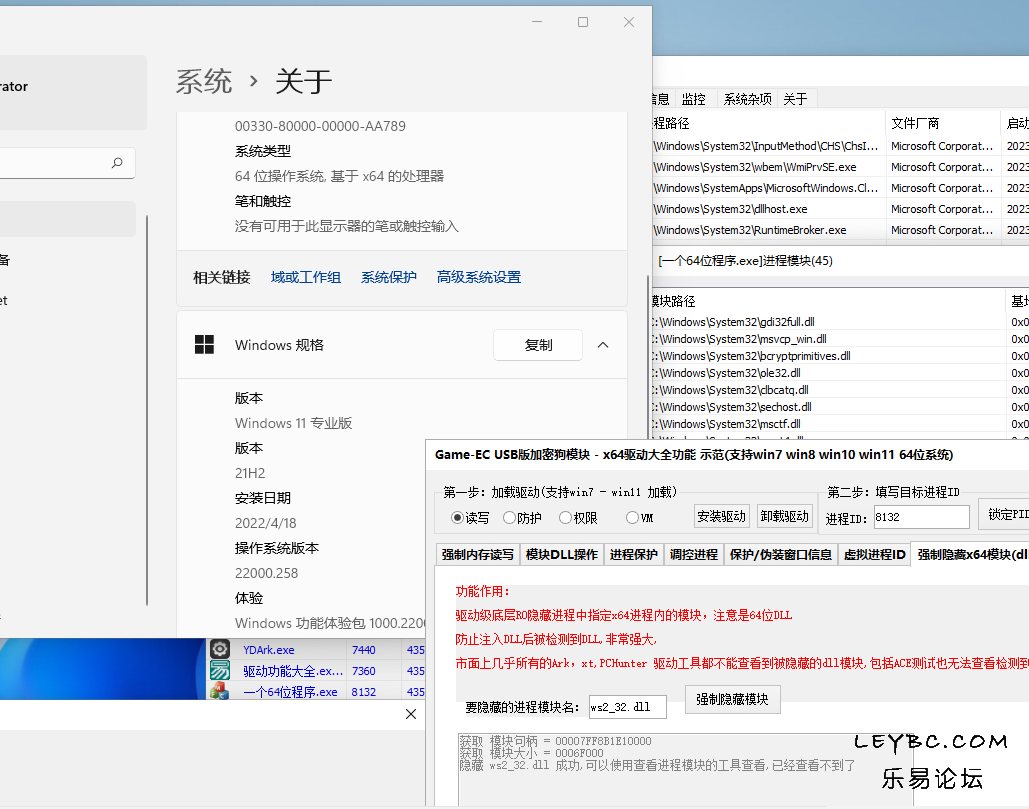Open the 系统杂项 tab in the Ark tool
The width and height of the screenshot is (1029, 809).
[747, 99]
